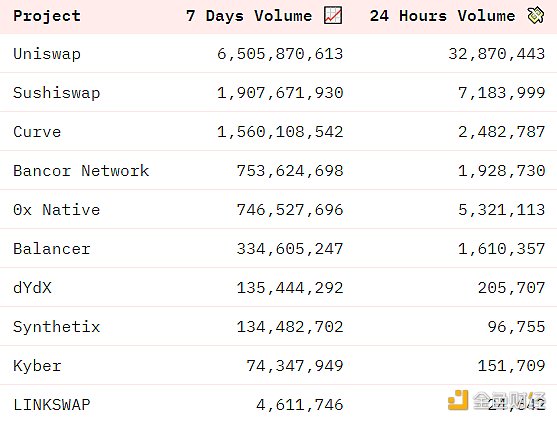Image resolution: width=557 pixels, height=421 pixels.
Task: Click Balancer's 7-day value 334,605,247
Action: point(290,249)
